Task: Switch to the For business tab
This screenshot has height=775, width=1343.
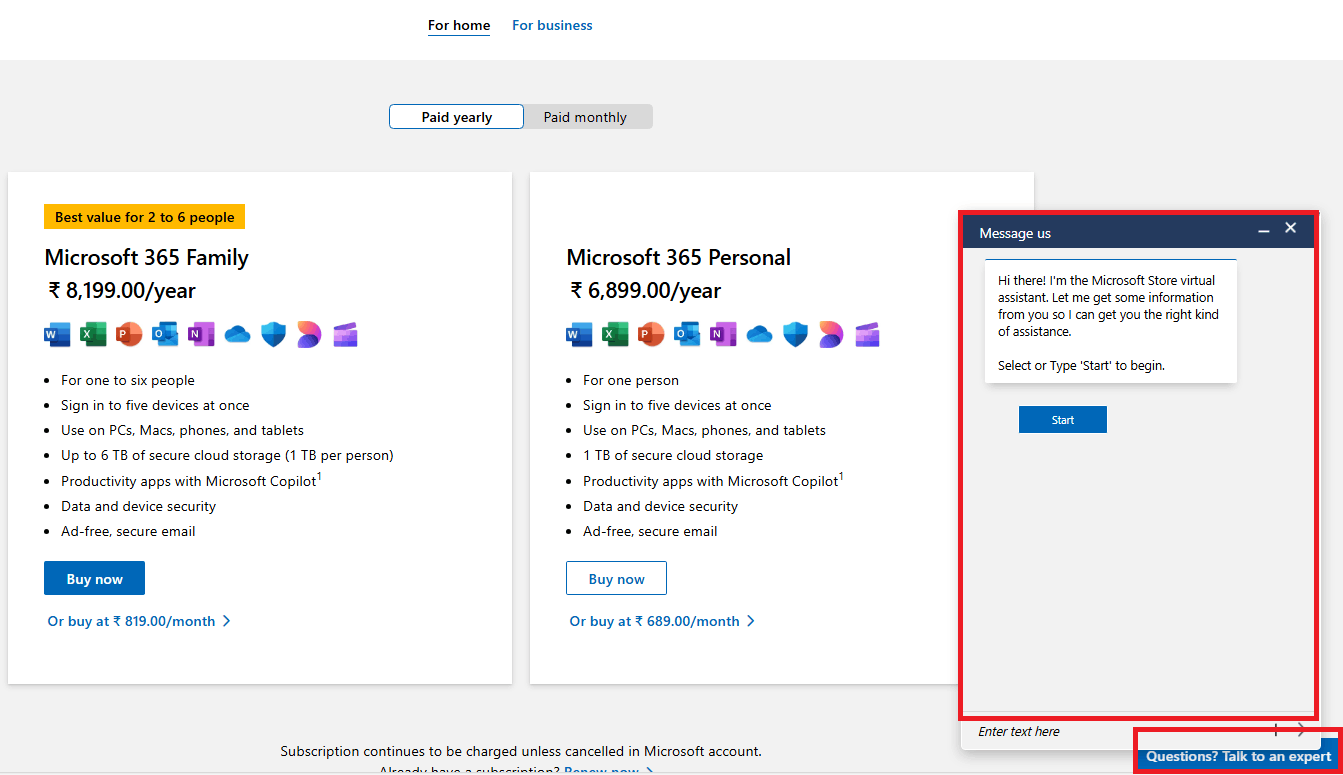Action: coord(552,26)
